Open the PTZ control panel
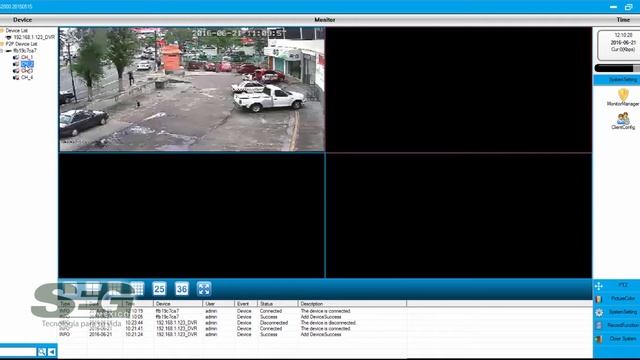 [617, 285]
